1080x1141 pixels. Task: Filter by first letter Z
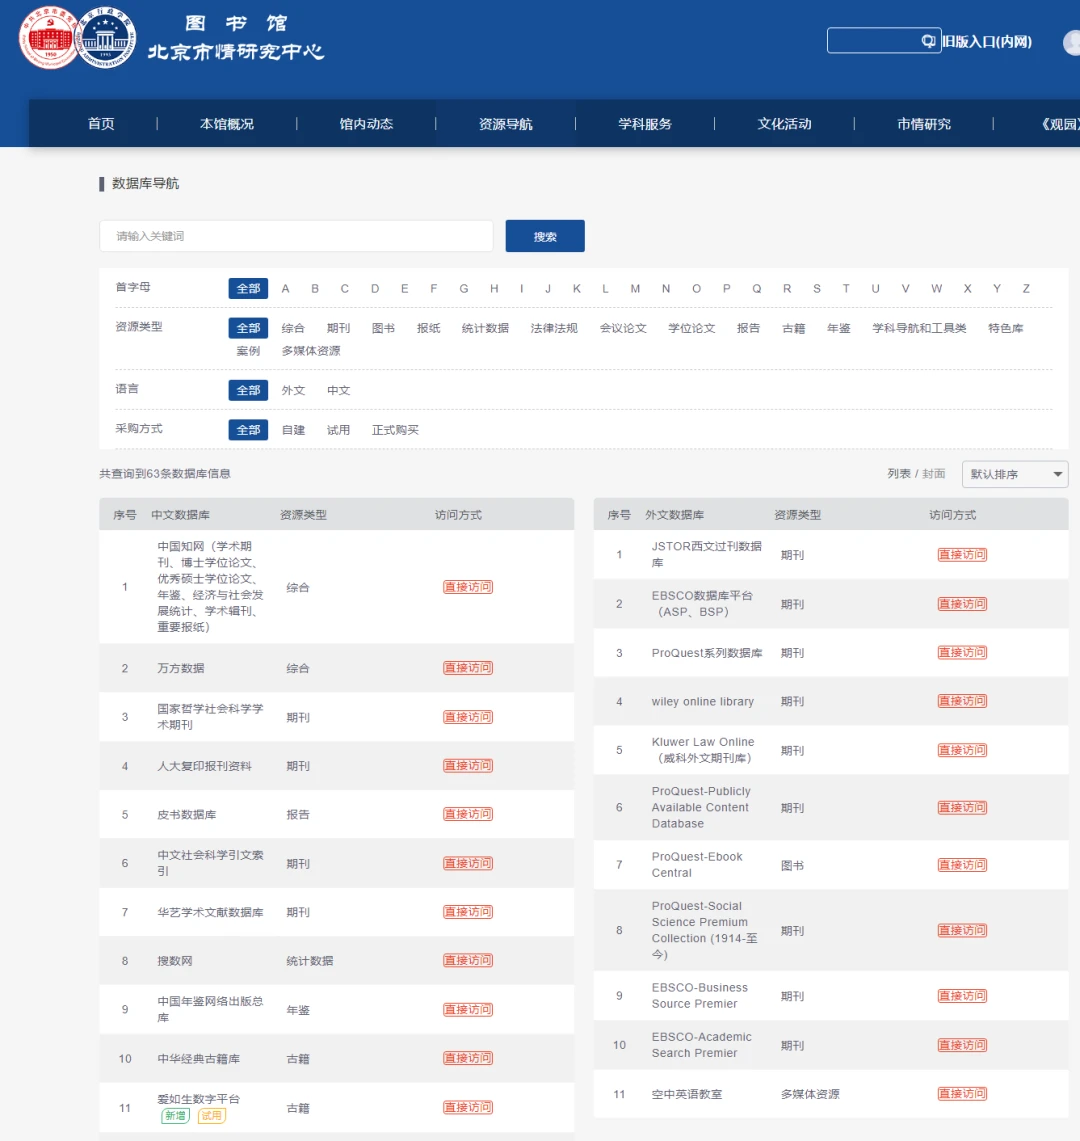point(1026,288)
